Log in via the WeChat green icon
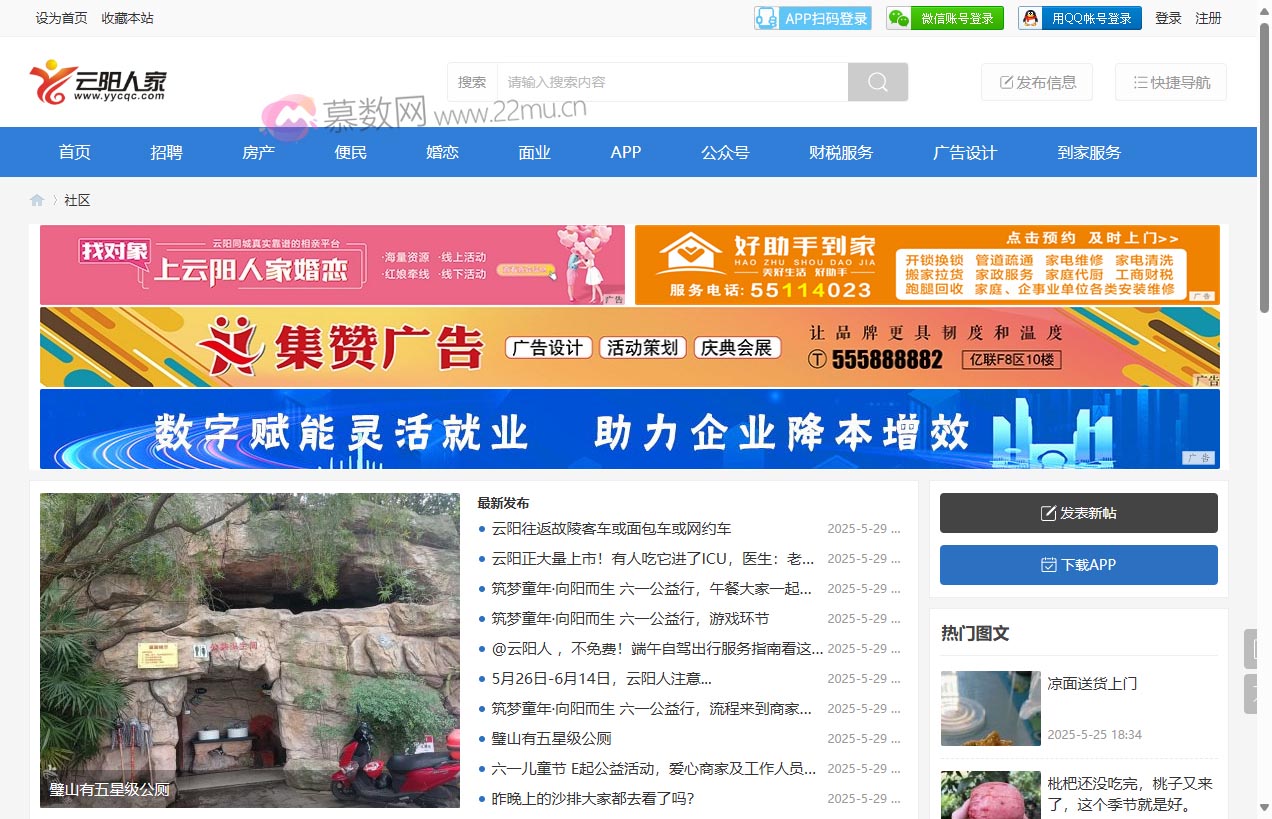The height and width of the screenshot is (819, 1272). [898, 17]
